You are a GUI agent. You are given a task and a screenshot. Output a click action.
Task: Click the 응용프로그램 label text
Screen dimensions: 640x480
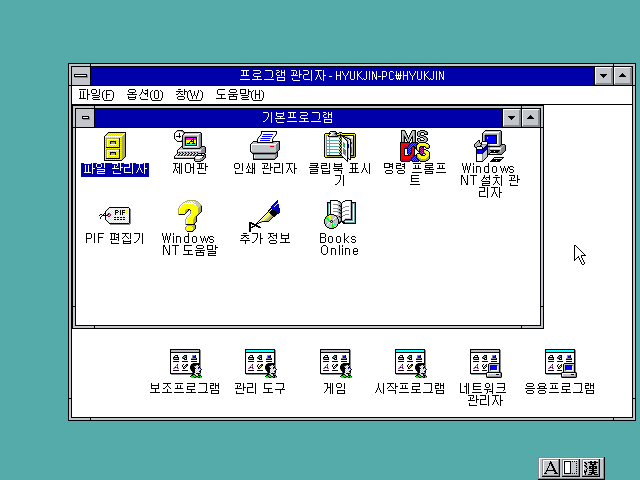point(560,388)
